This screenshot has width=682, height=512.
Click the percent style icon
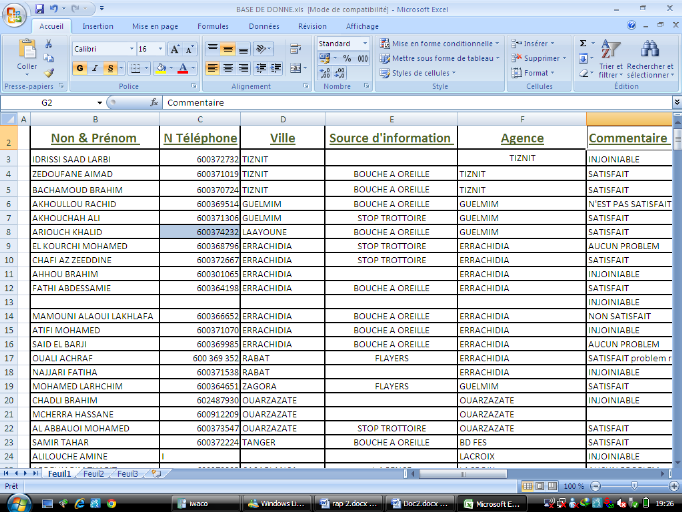(x=347, y=59)
